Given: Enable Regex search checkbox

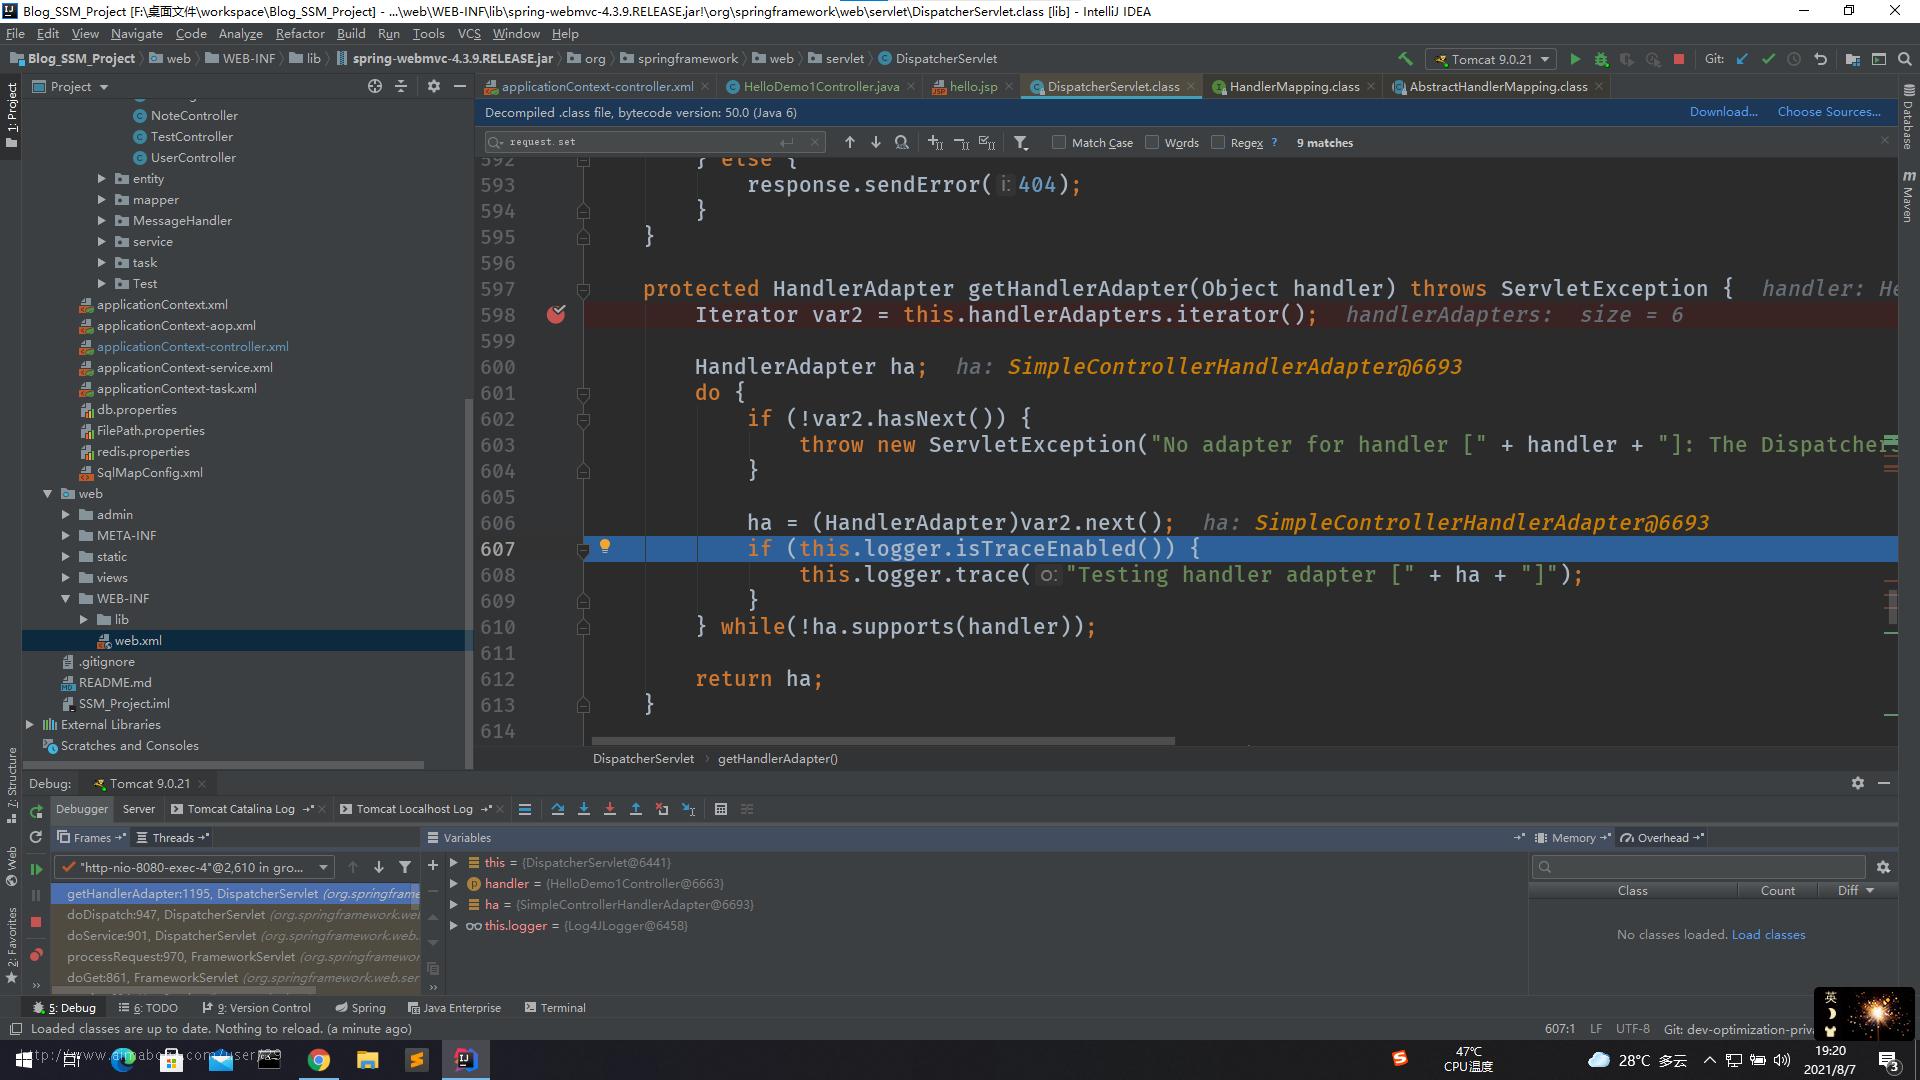Looking at the screenshot, I should (1218, 142).
